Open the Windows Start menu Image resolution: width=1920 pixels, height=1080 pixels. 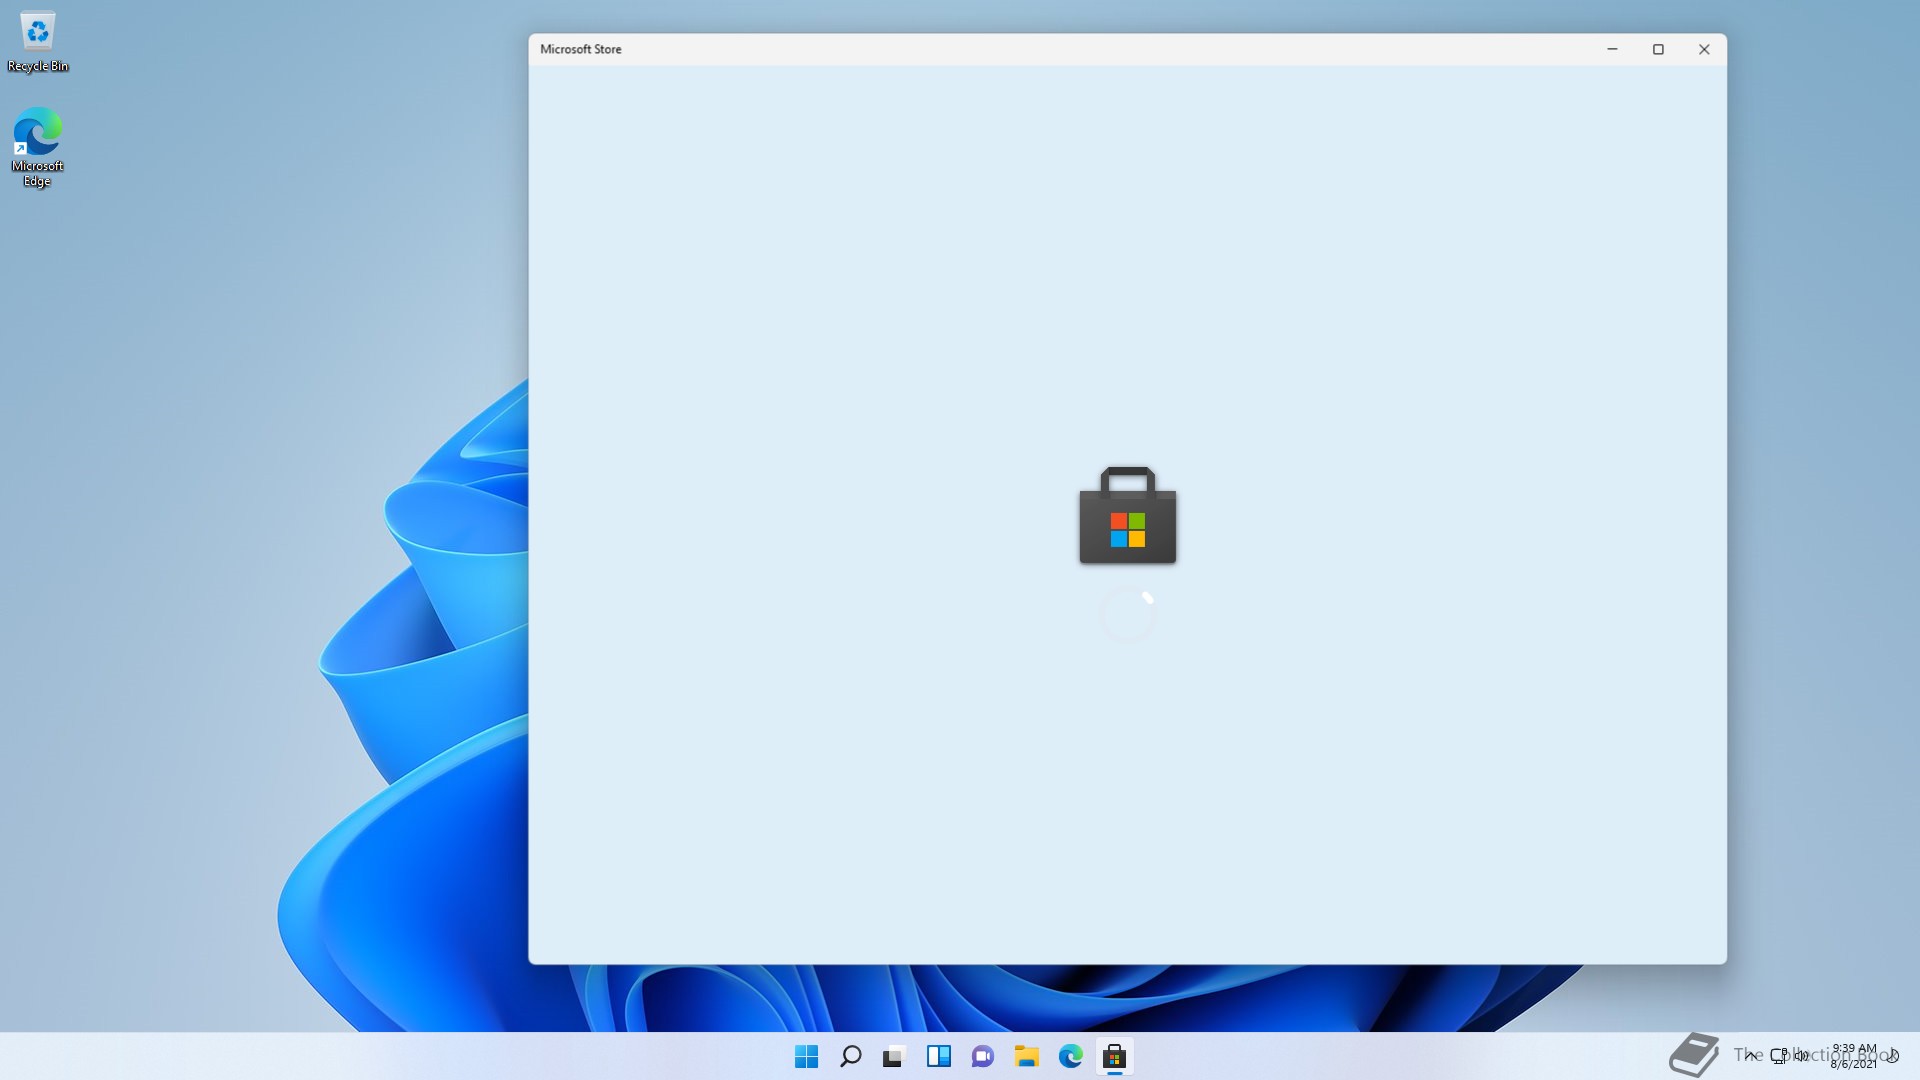tap(806, 1056)
